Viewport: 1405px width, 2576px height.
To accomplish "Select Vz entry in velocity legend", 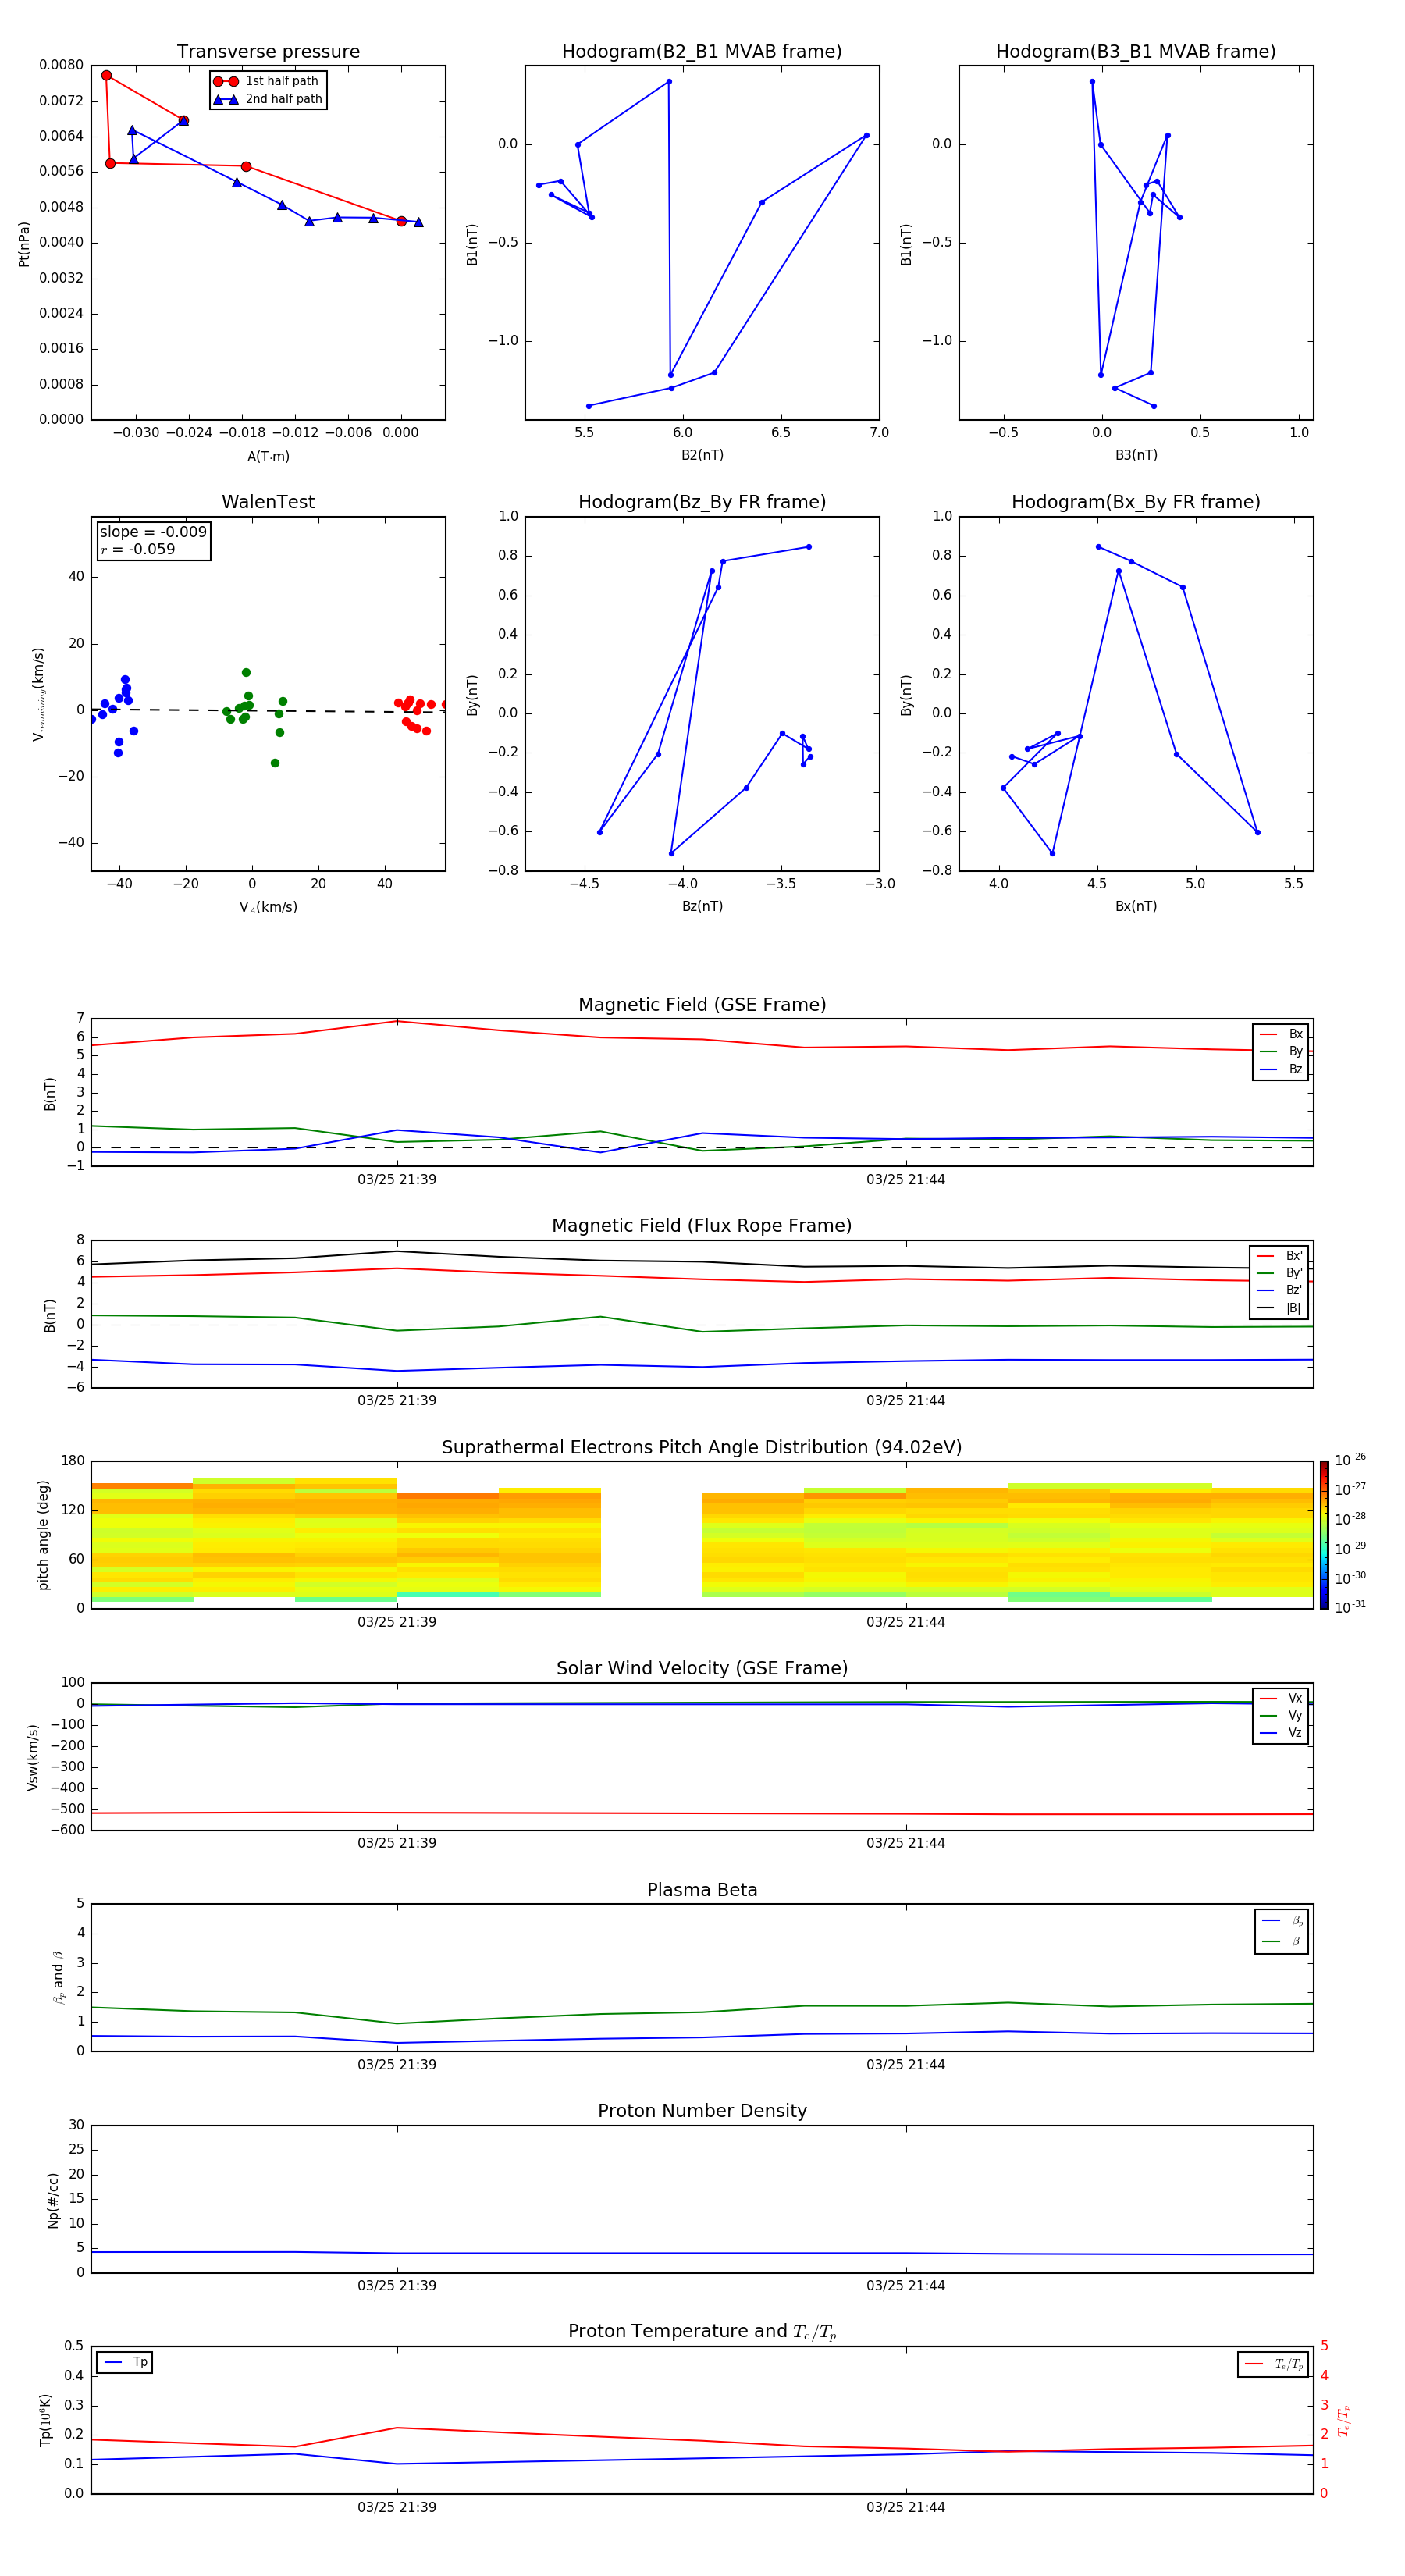I will click(1281, 1733).
